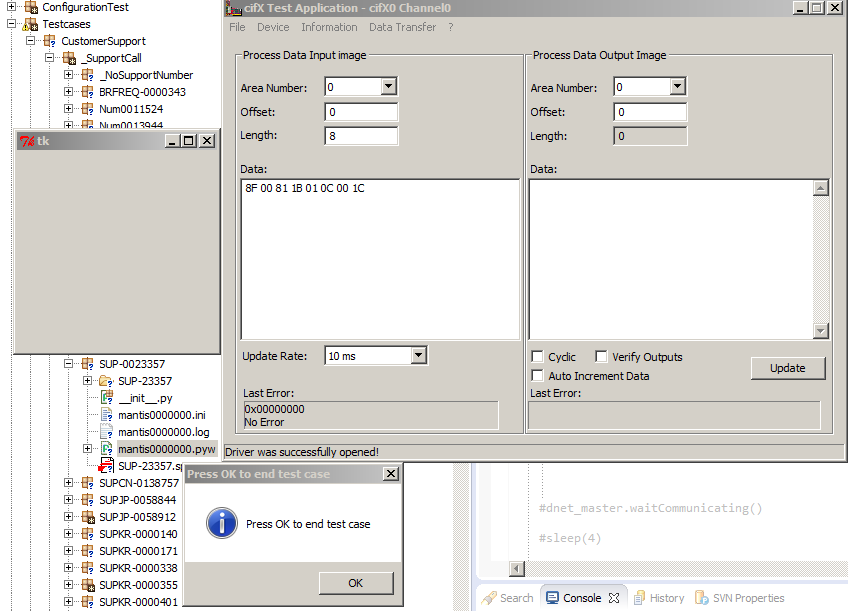This screenshot has width=848, height=611.
Task: Click the mantis0000000.log file icon
Action: [x=107, y=432]
